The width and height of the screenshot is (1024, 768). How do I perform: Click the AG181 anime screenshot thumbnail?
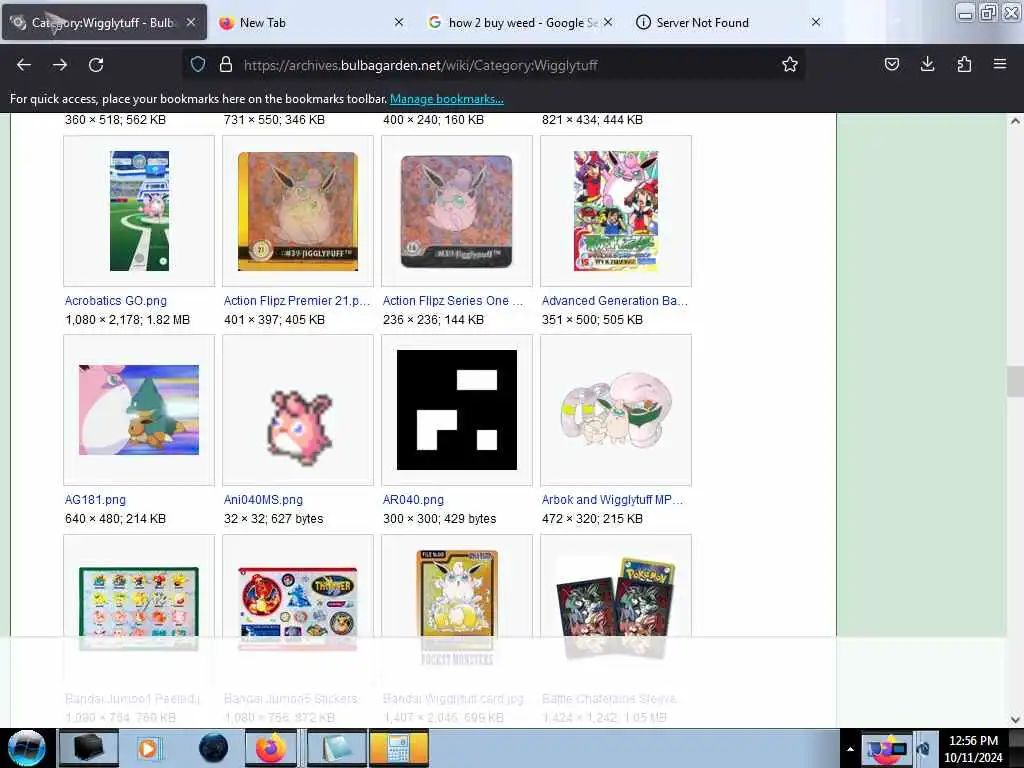[x=139, y=409]
